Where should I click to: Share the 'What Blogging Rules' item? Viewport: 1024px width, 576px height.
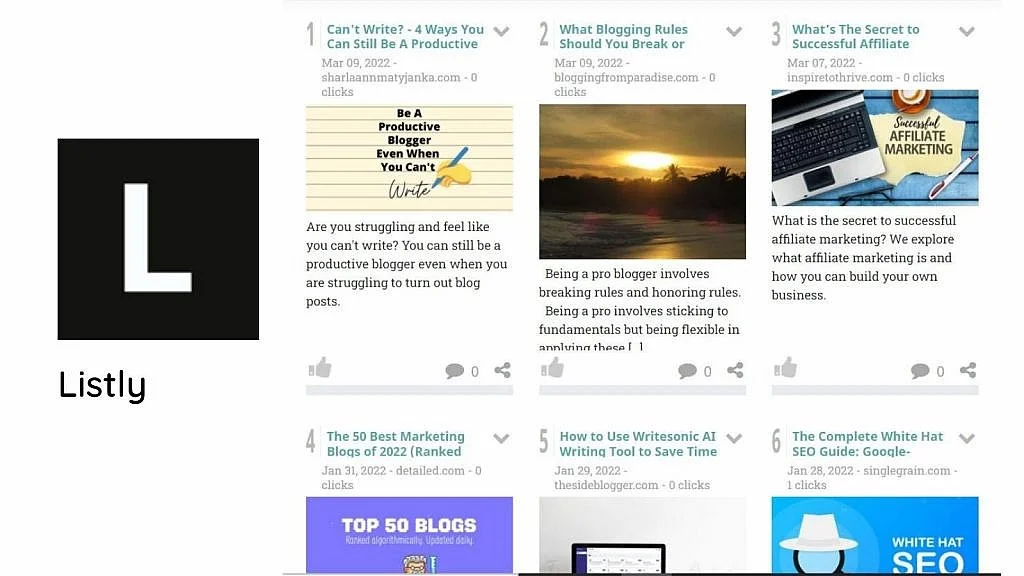[x=735, y=370]
